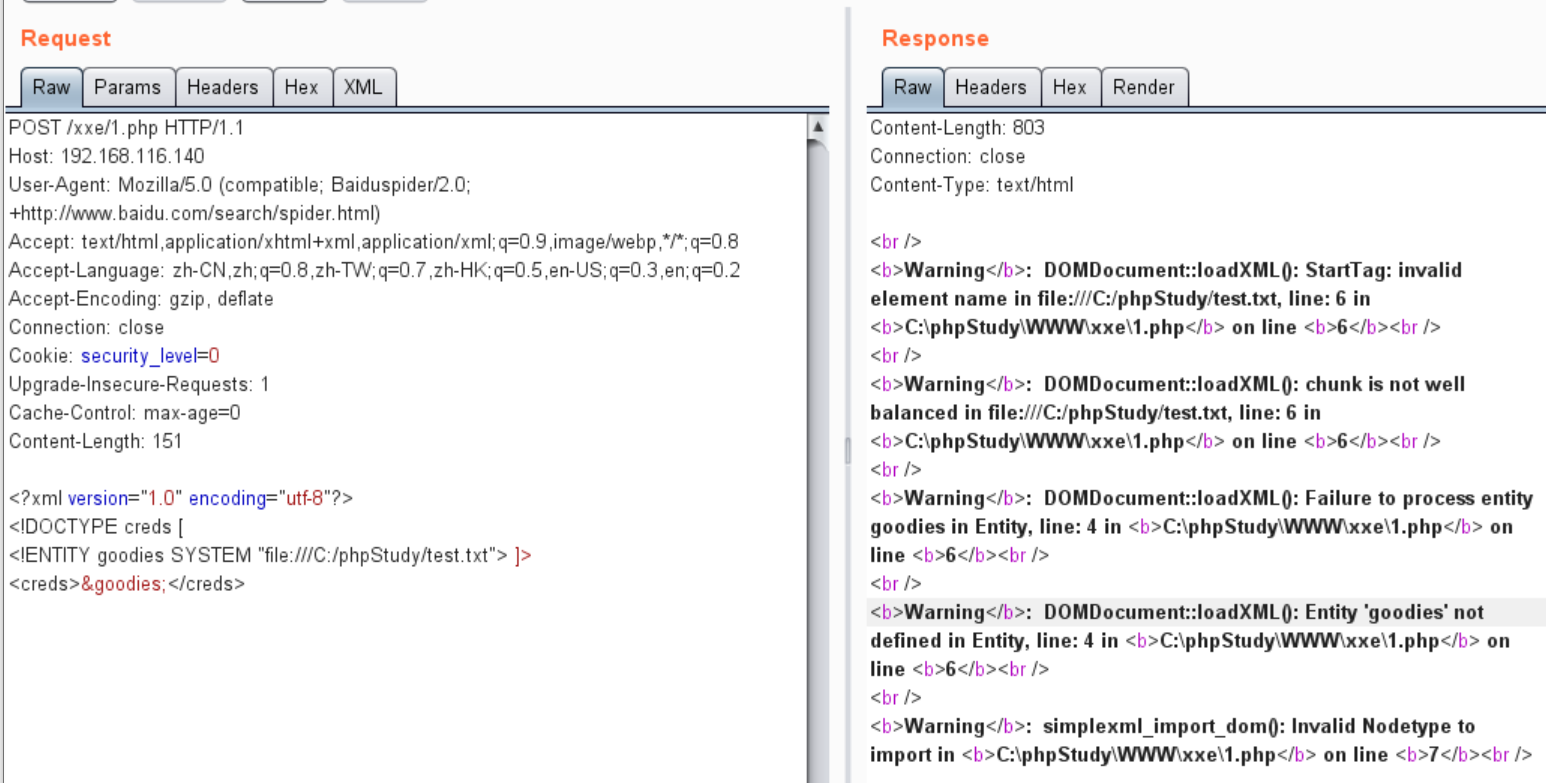Screen dimensions: 1546x783
Task: Click the simplexml_import_dom Invalid Nodetype warning
Action: click(1201, 740)
